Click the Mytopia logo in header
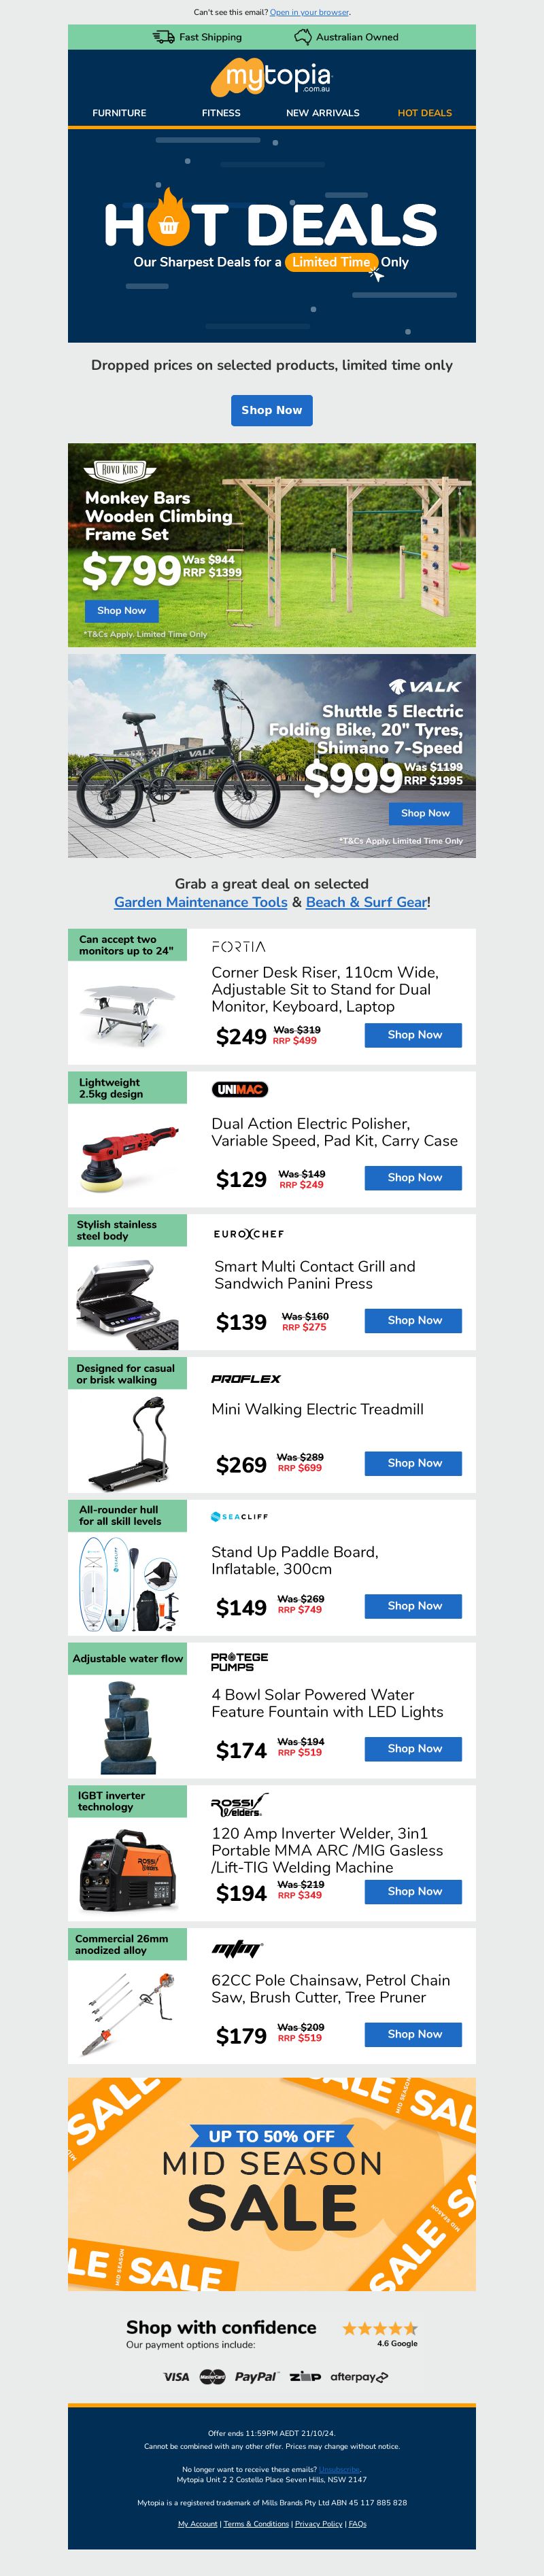 (271, 77)
